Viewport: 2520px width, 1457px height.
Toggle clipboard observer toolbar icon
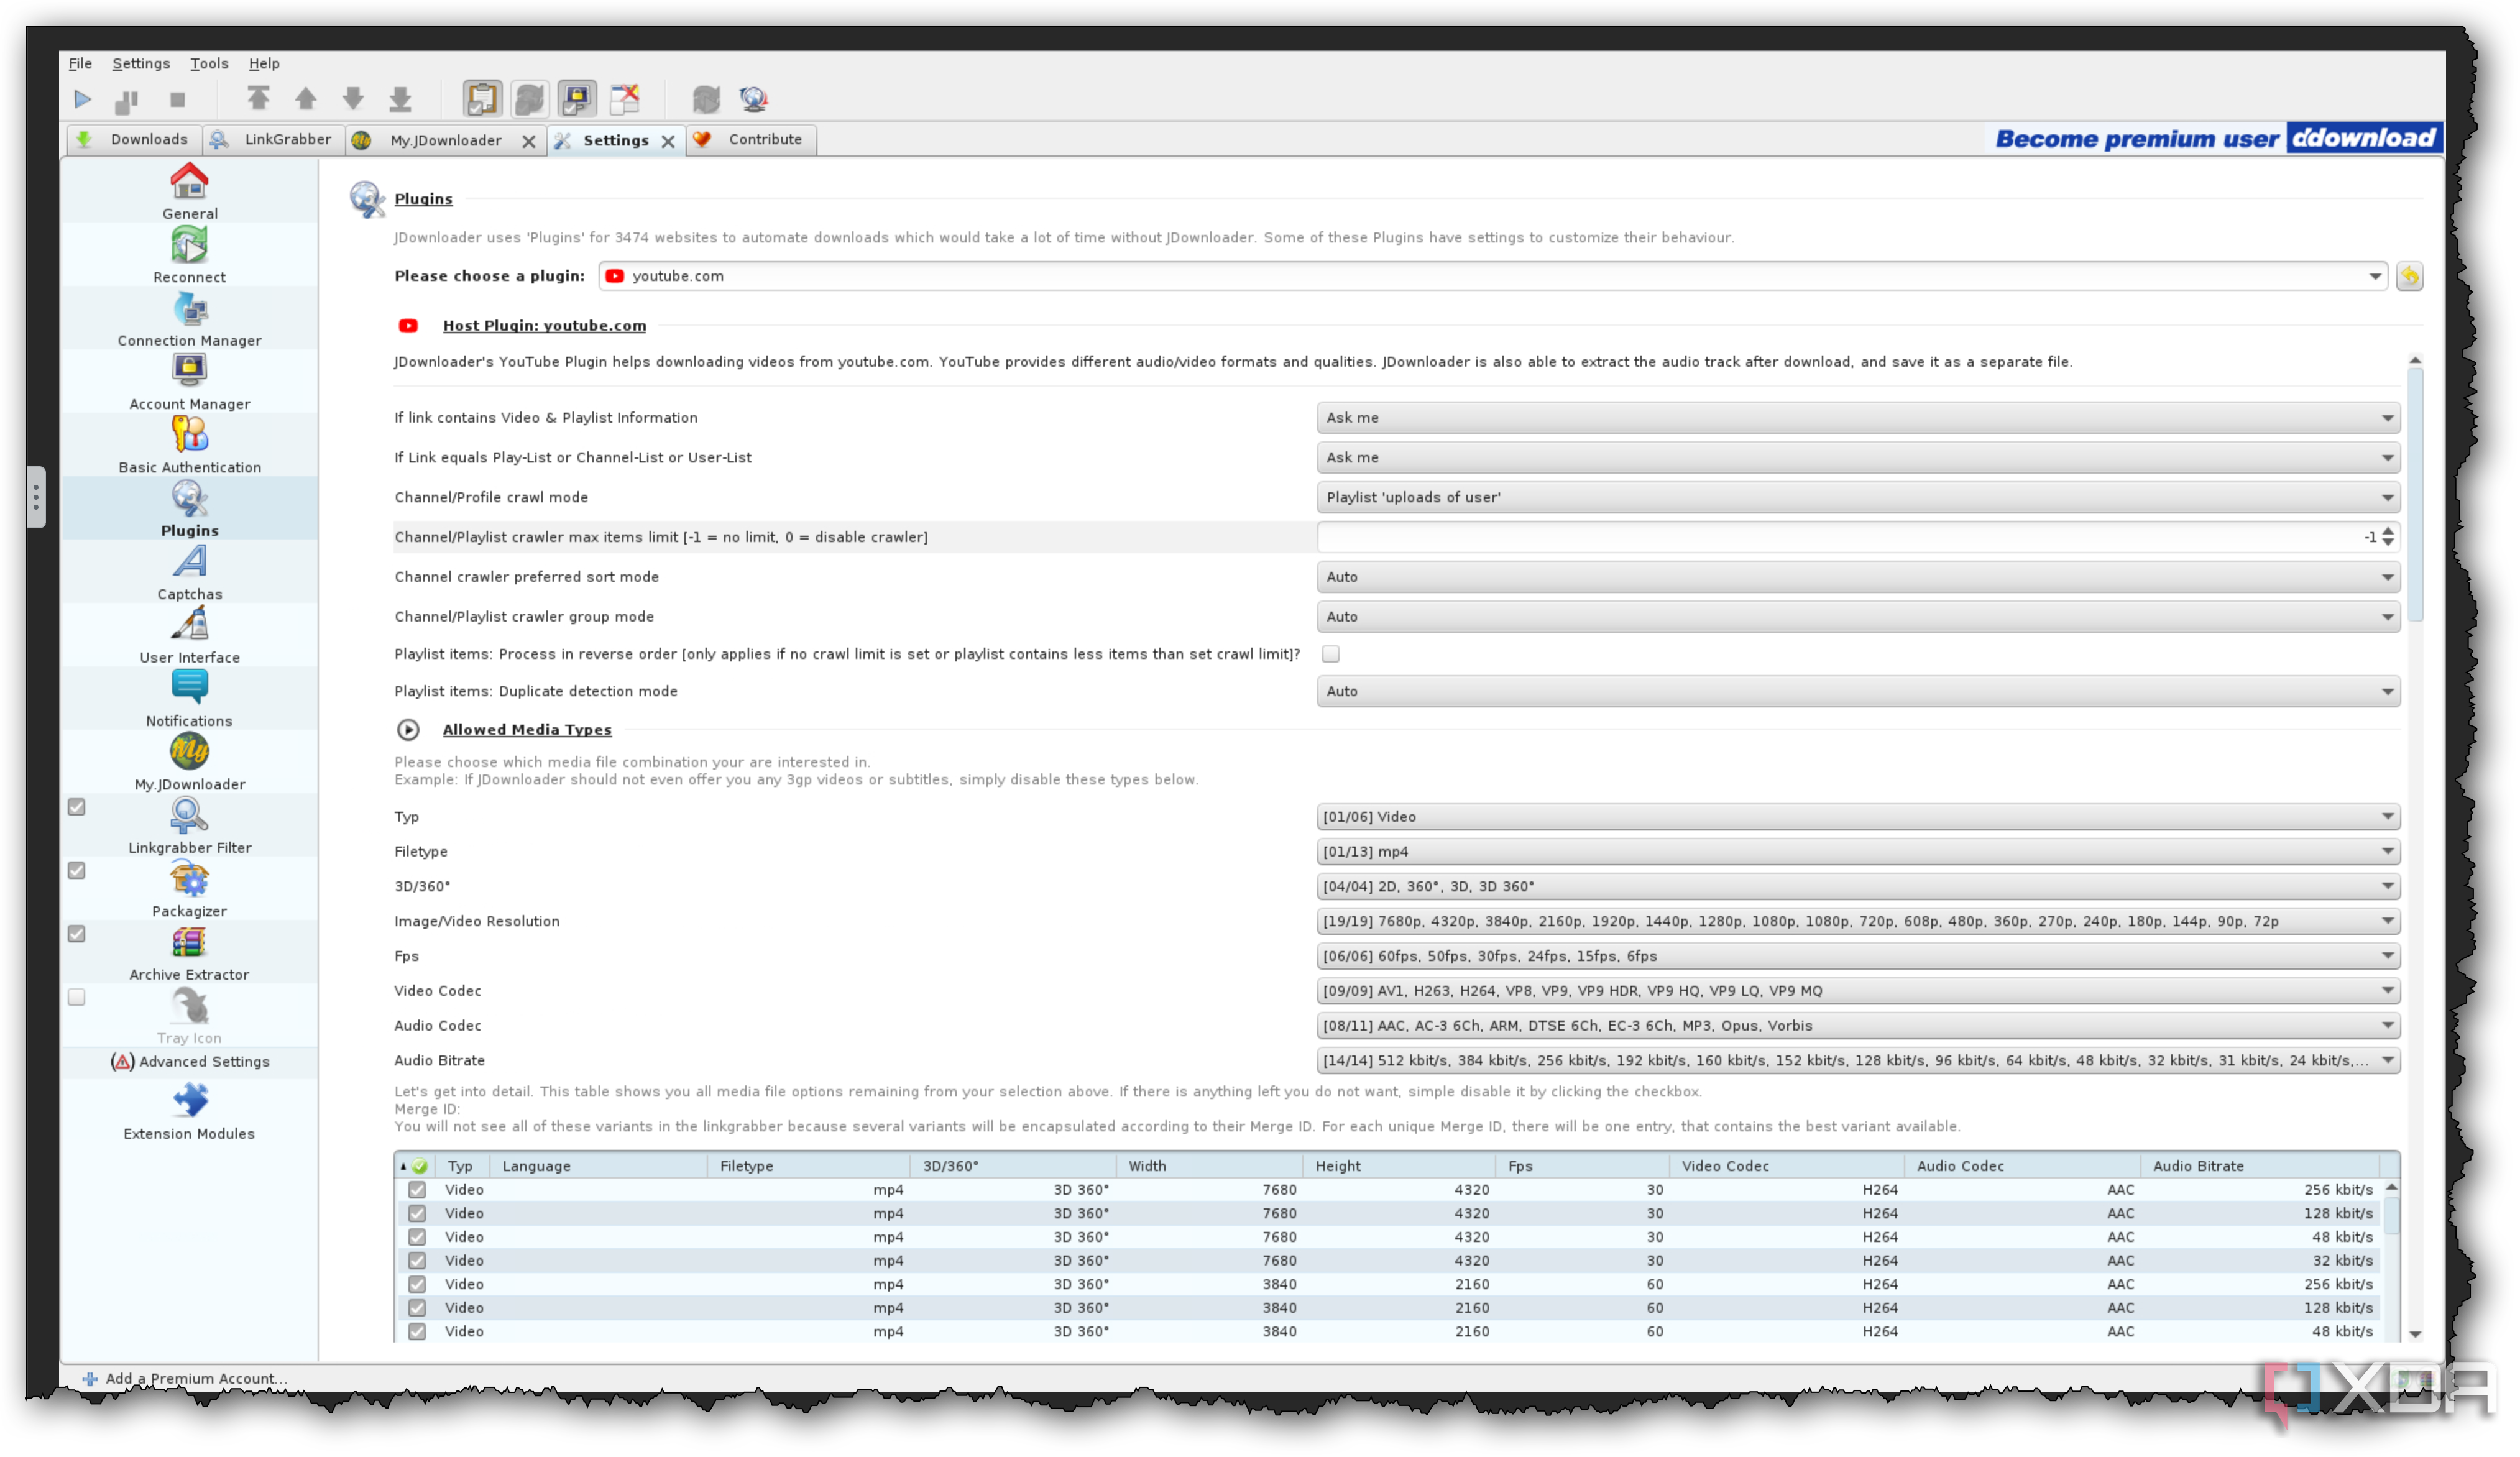coord(482,98)
